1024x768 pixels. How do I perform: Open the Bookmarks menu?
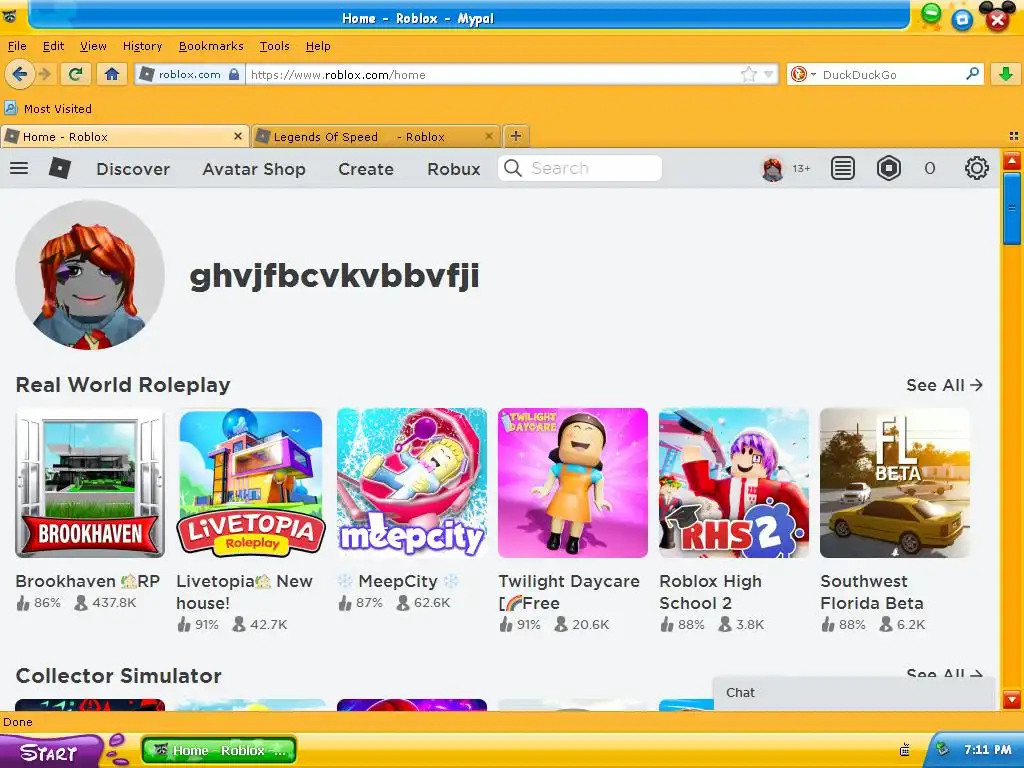[211, 46]
